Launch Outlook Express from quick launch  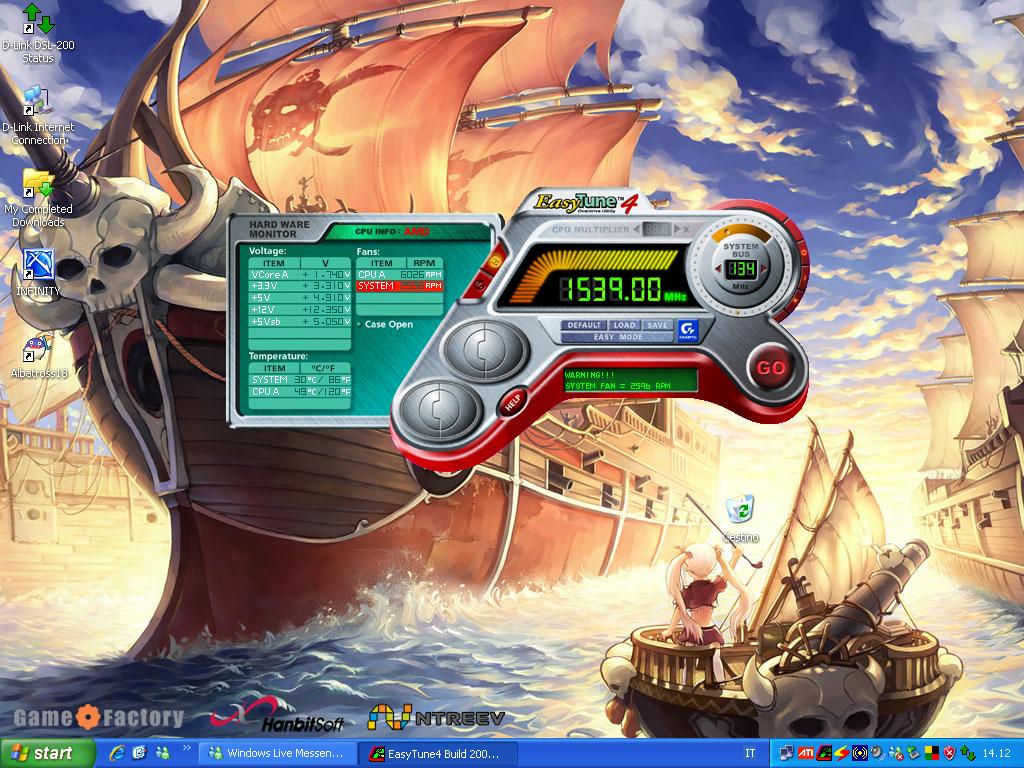click(139, 753)
